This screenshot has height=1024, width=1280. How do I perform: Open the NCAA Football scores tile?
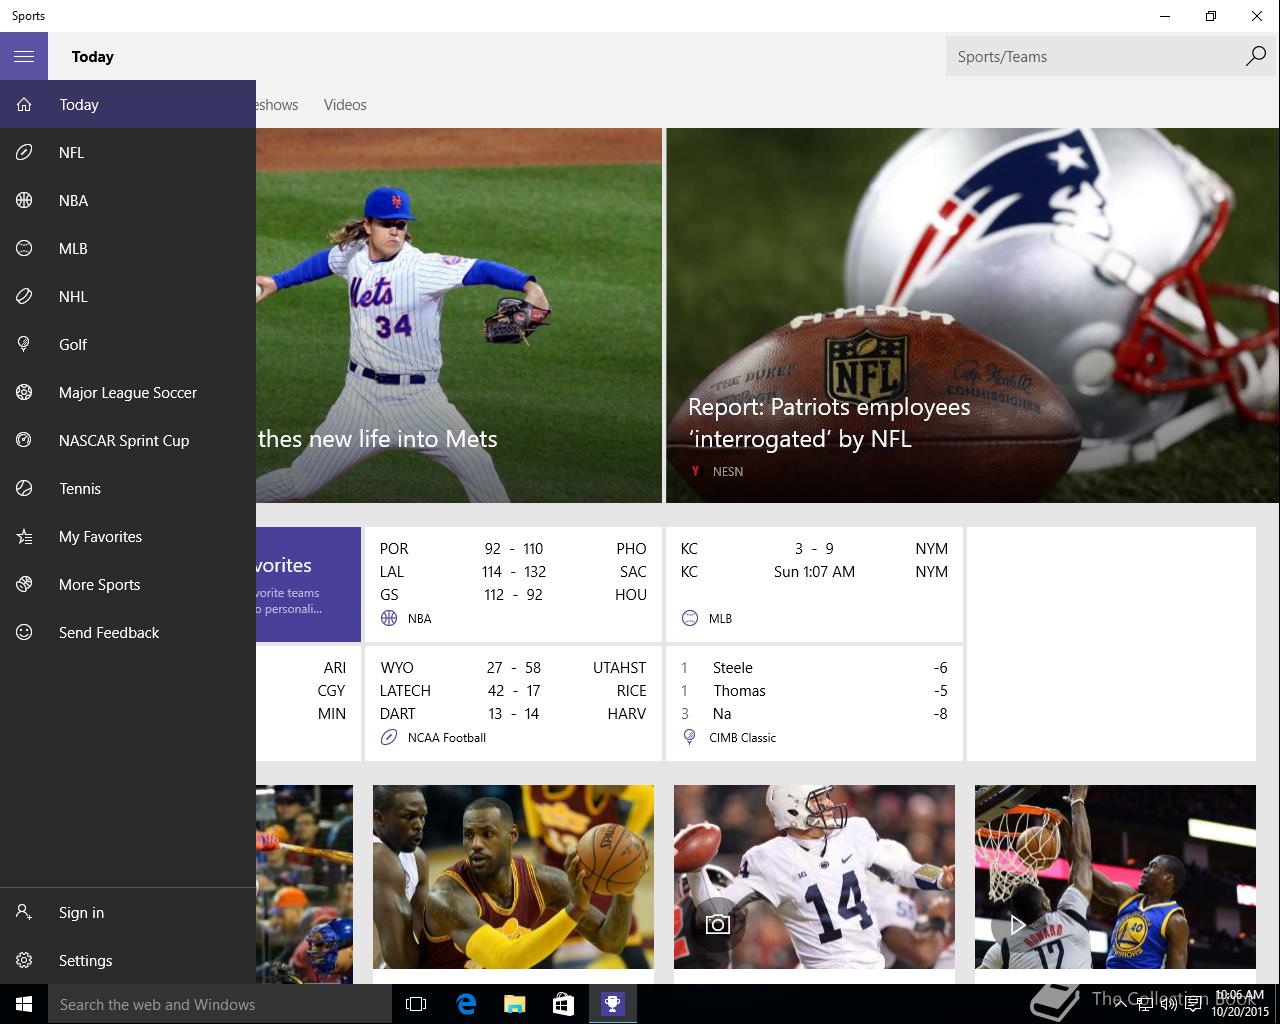click(513, 703)
